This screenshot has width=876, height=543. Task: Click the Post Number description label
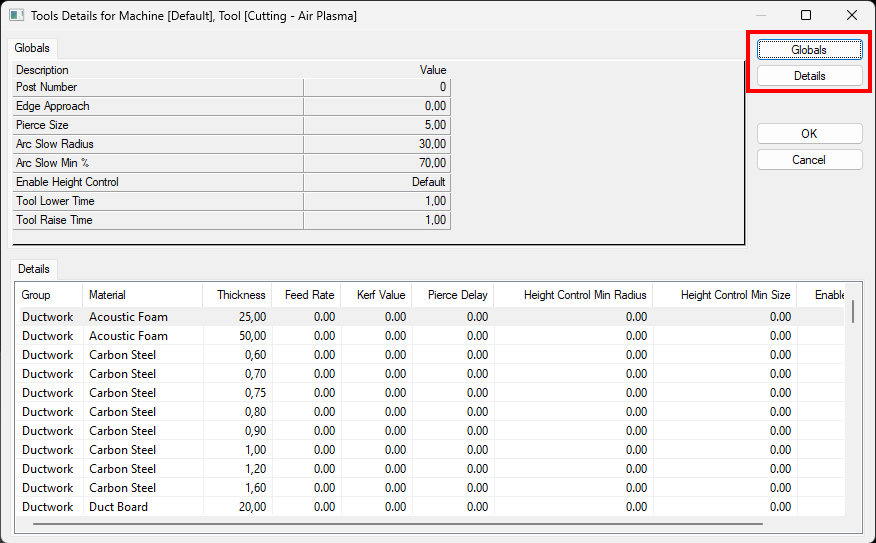point(46,87)
